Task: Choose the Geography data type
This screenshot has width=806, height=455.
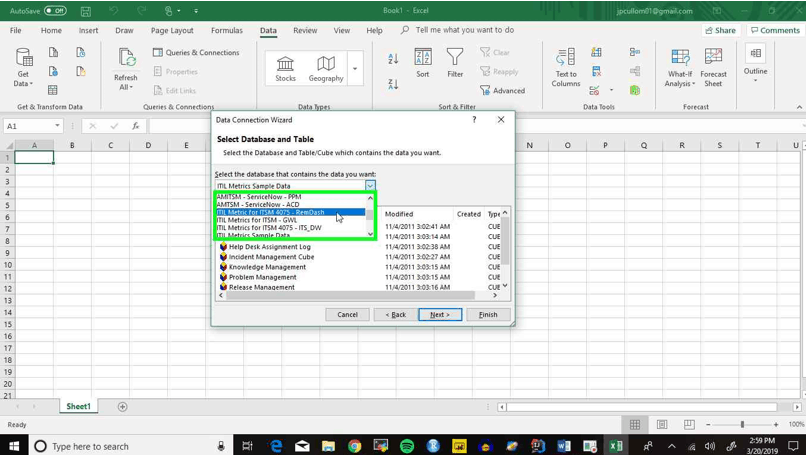Action: point(326,68)
